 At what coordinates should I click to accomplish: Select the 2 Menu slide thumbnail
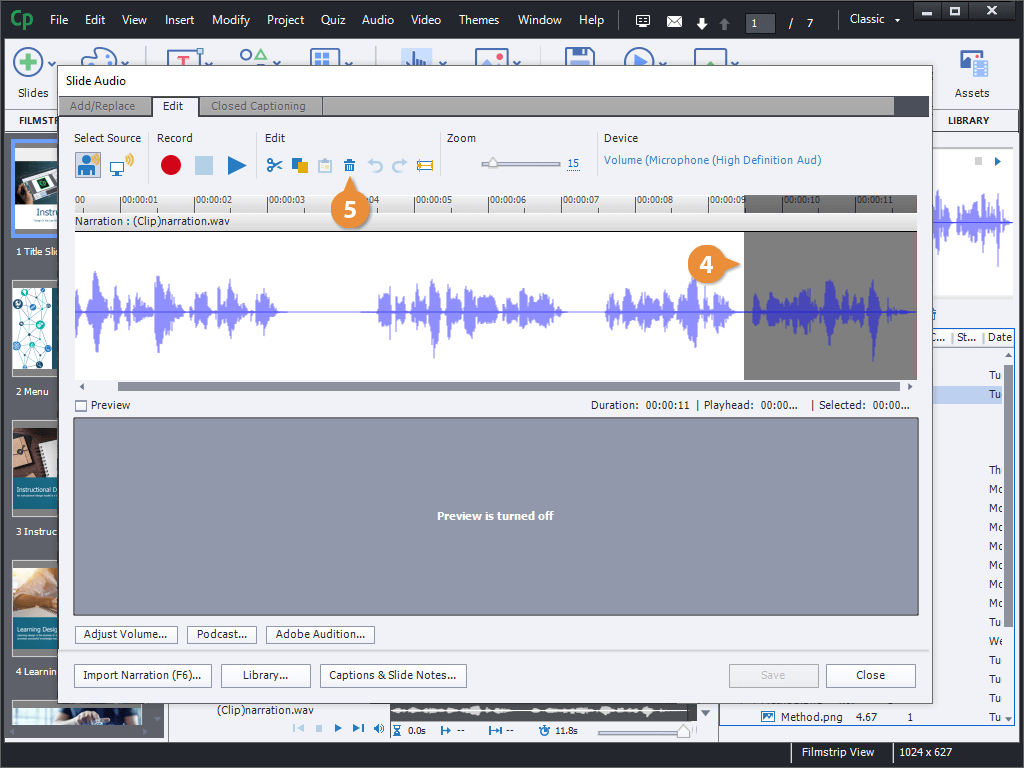tap(32, 328)
